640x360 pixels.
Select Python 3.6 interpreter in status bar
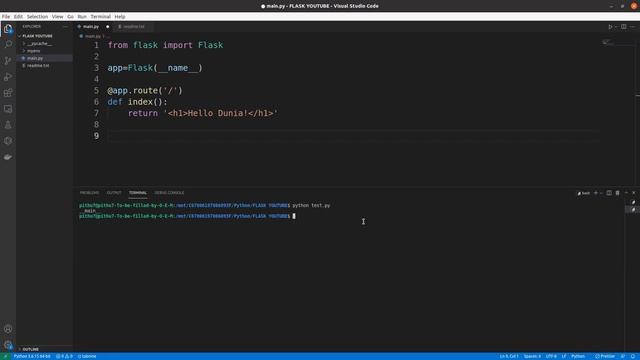32,356
